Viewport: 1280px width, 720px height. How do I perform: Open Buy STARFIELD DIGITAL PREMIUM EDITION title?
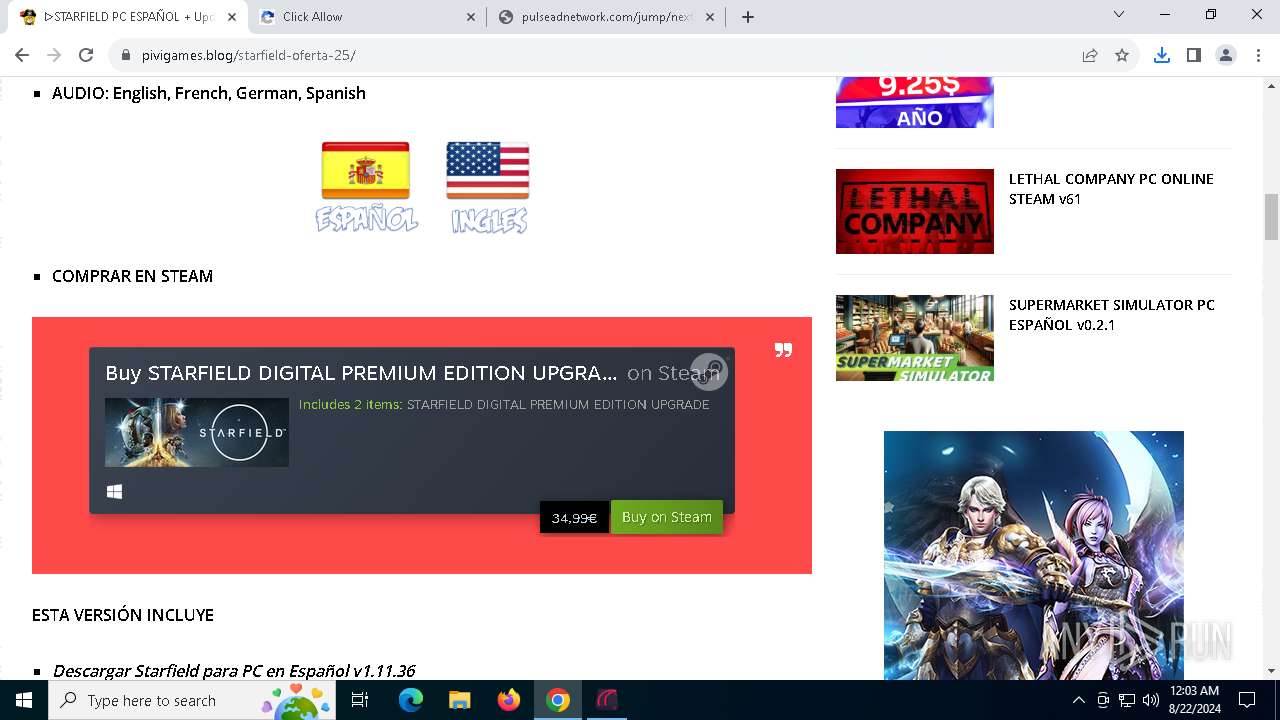point(361,373)
